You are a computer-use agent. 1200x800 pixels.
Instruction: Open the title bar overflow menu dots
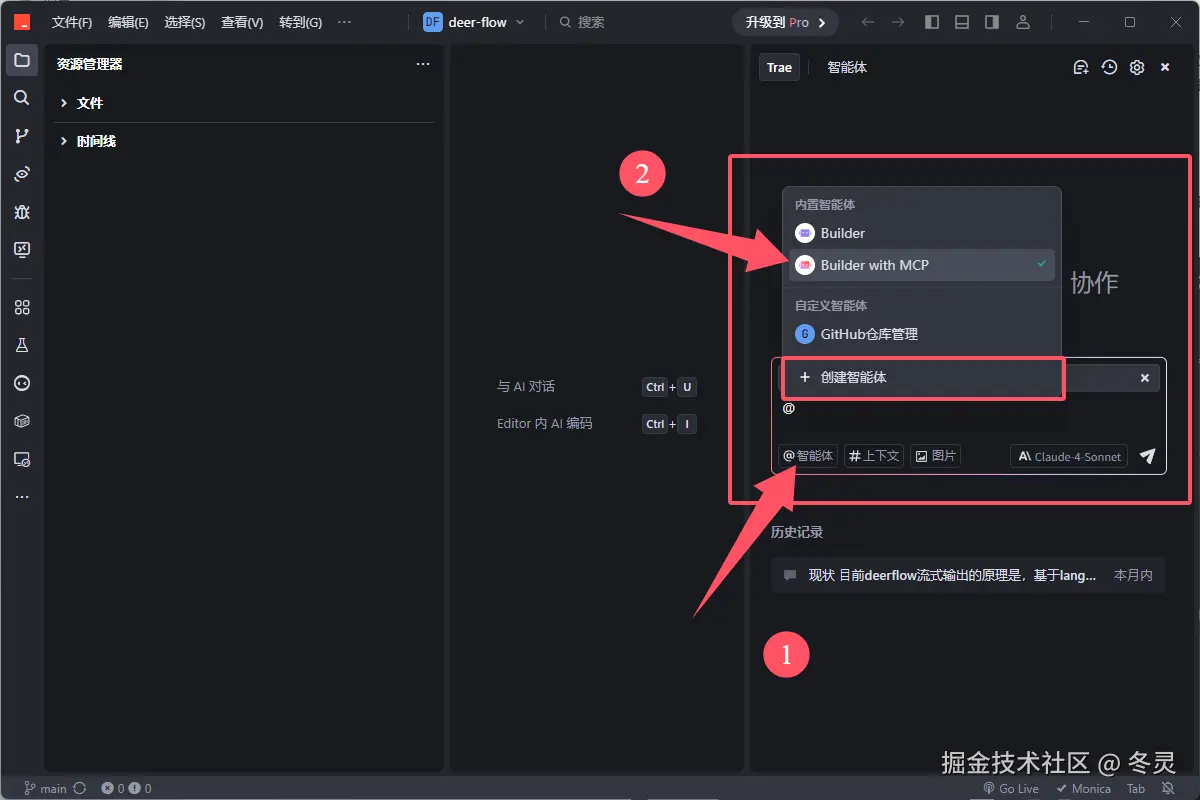click(345, 22)
